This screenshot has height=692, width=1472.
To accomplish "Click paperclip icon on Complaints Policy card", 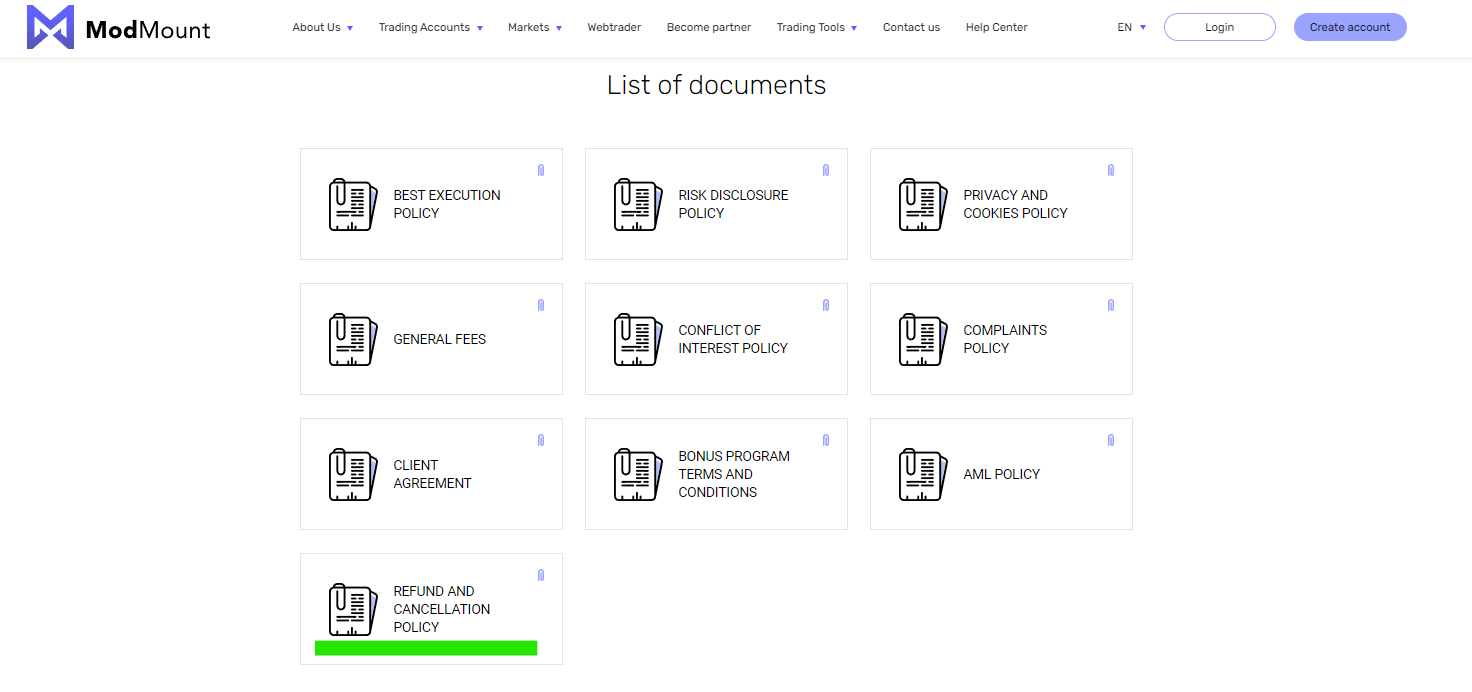I will tap(1111, 305).
